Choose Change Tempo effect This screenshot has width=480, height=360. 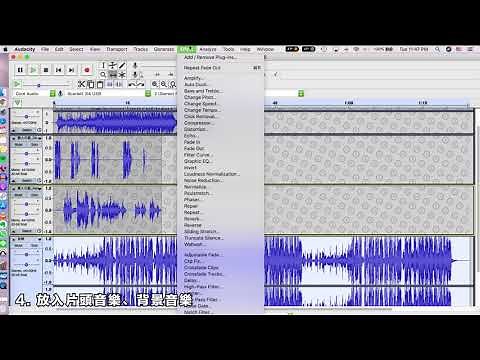pyautogui.click(x=220, y=110)
